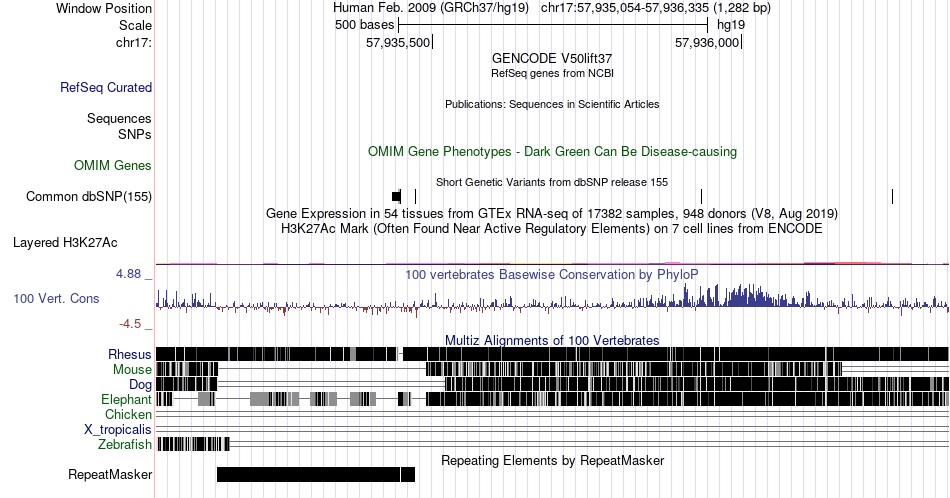Click the Rhesus alignment row label

coord(130,354)
